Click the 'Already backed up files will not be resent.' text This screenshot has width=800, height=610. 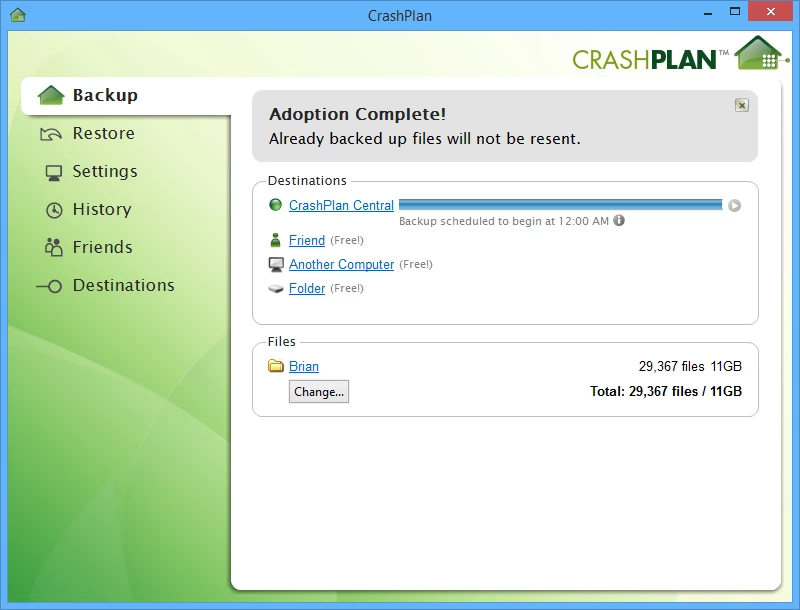pos(425,139)
